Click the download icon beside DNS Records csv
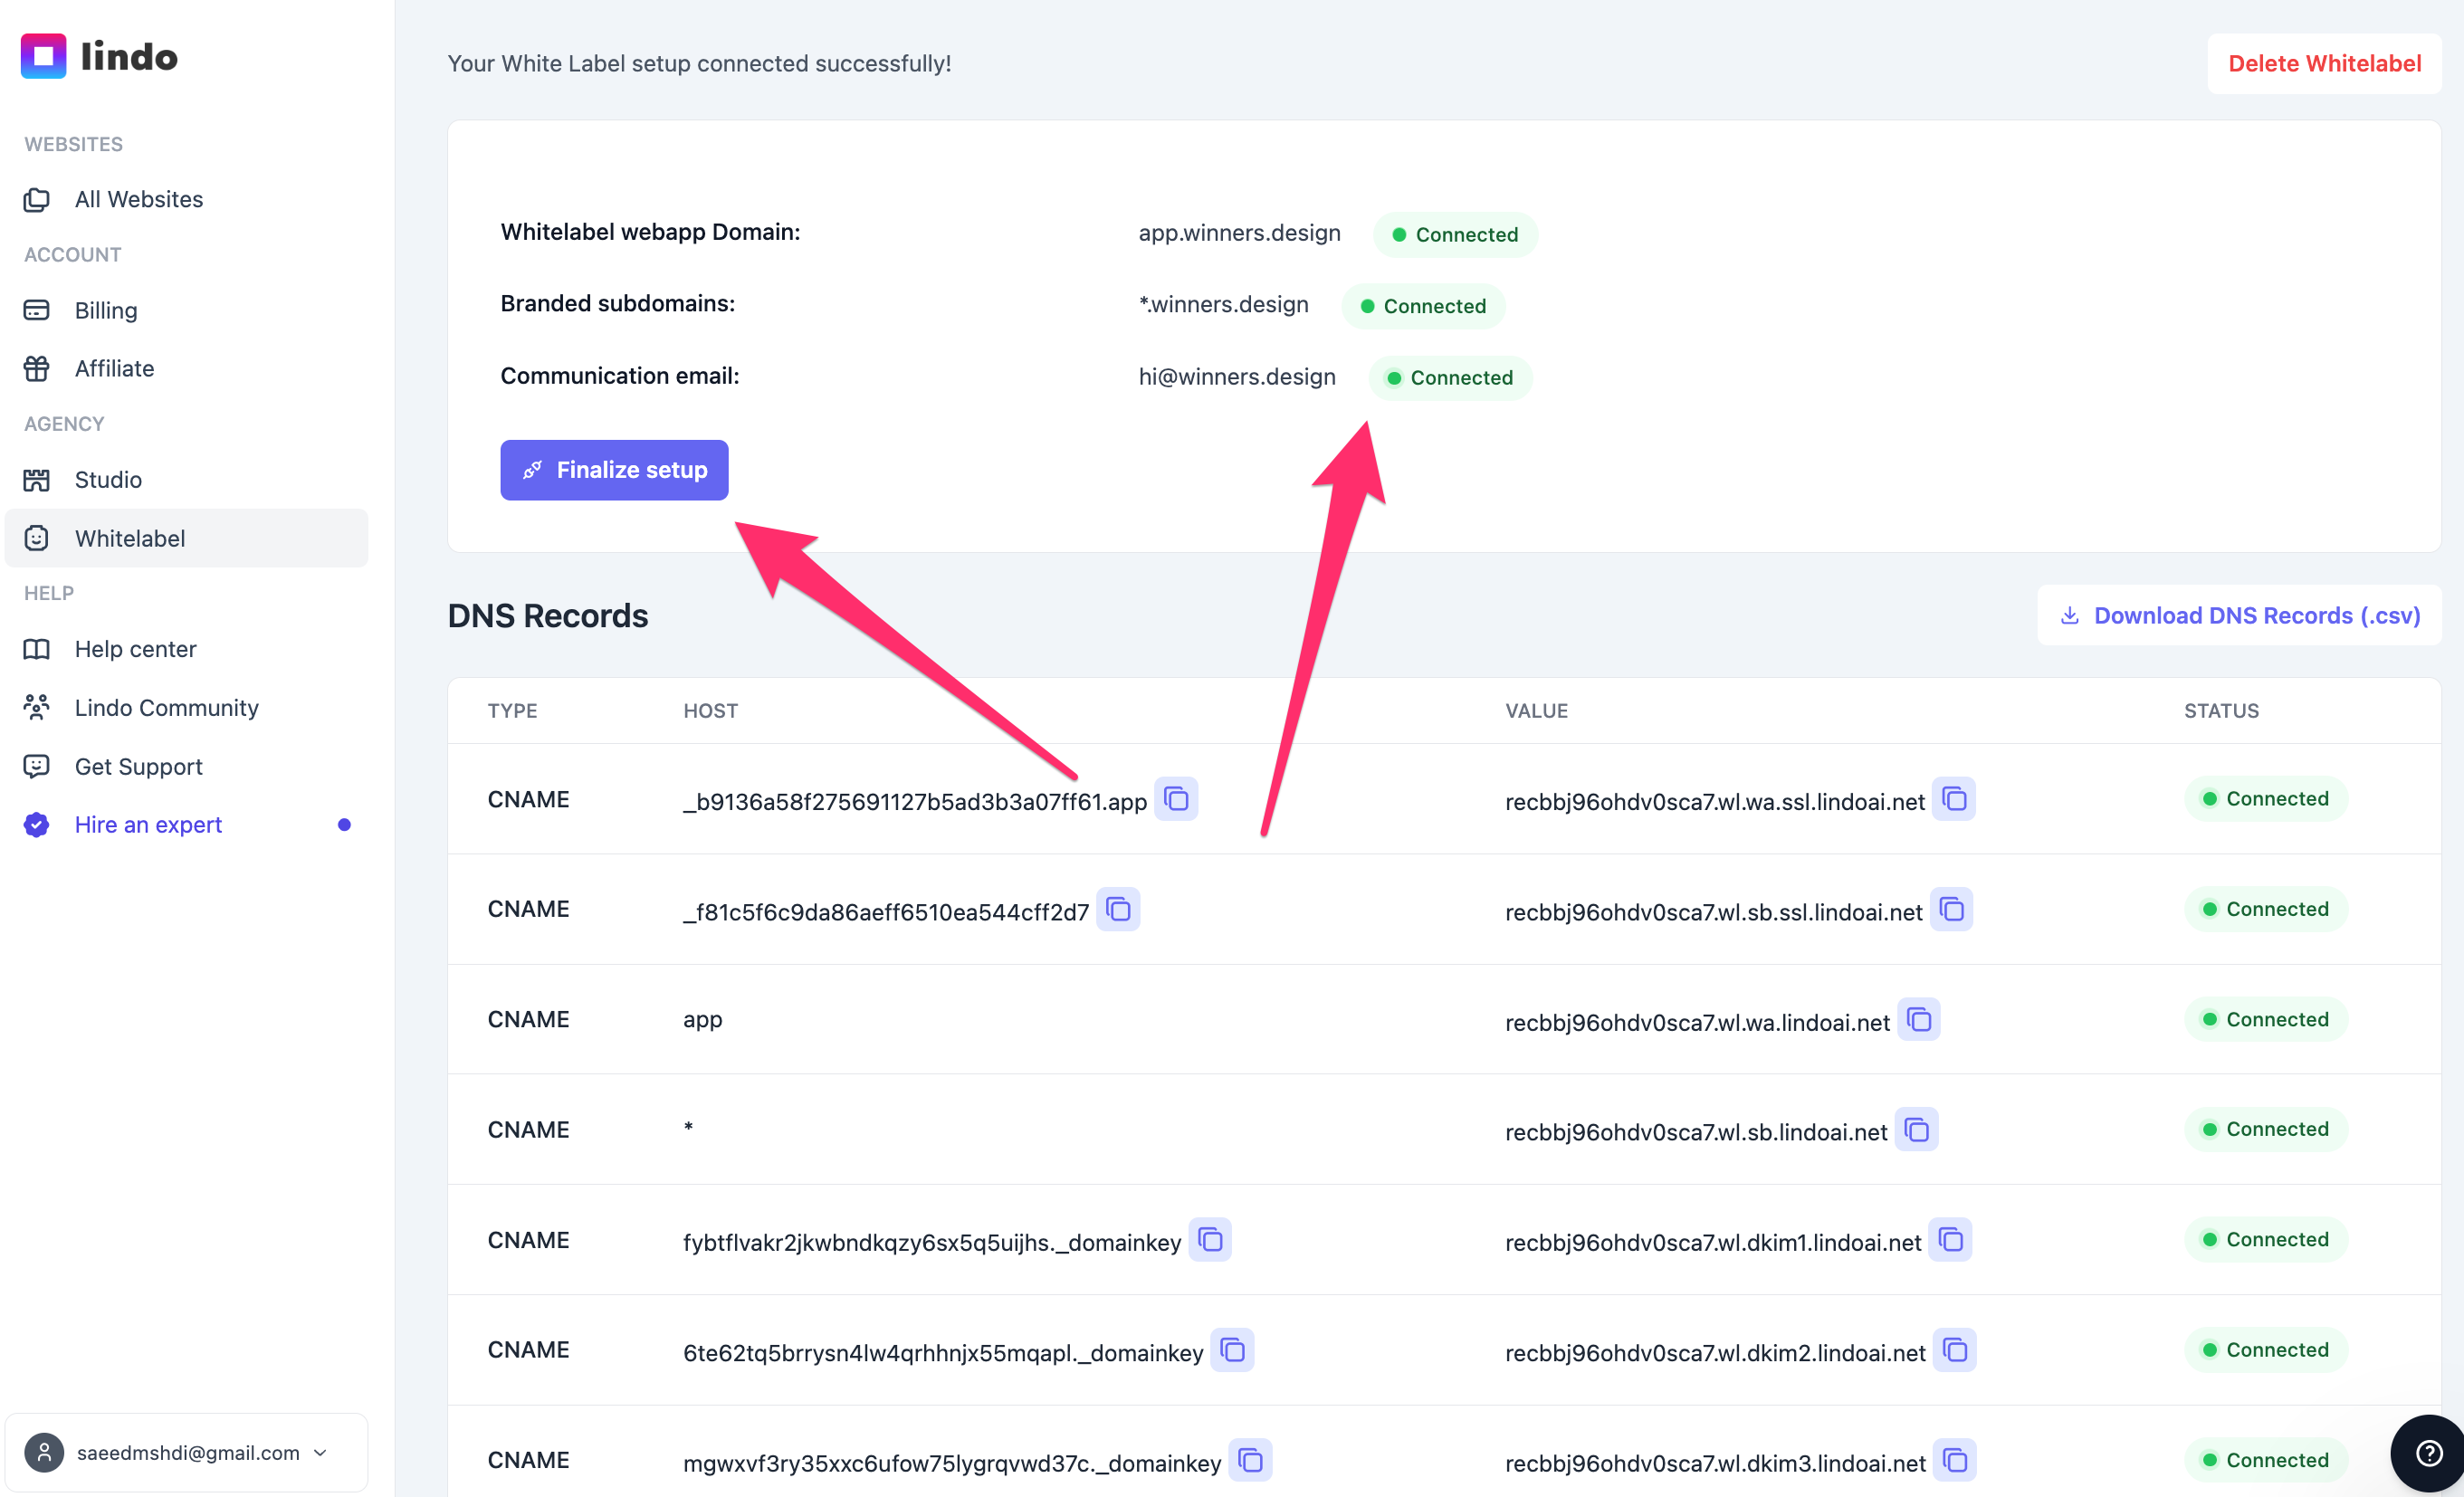Image resolution: width=2464 pixels, height=1497 pixels. pos(2070,615)
